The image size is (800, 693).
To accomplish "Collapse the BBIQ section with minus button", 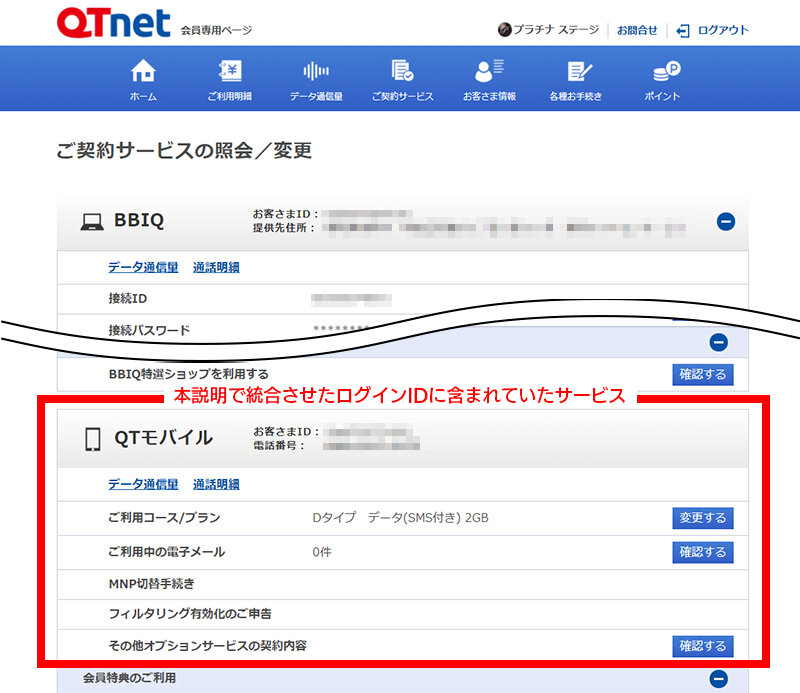I will click(x=726, y=222).
